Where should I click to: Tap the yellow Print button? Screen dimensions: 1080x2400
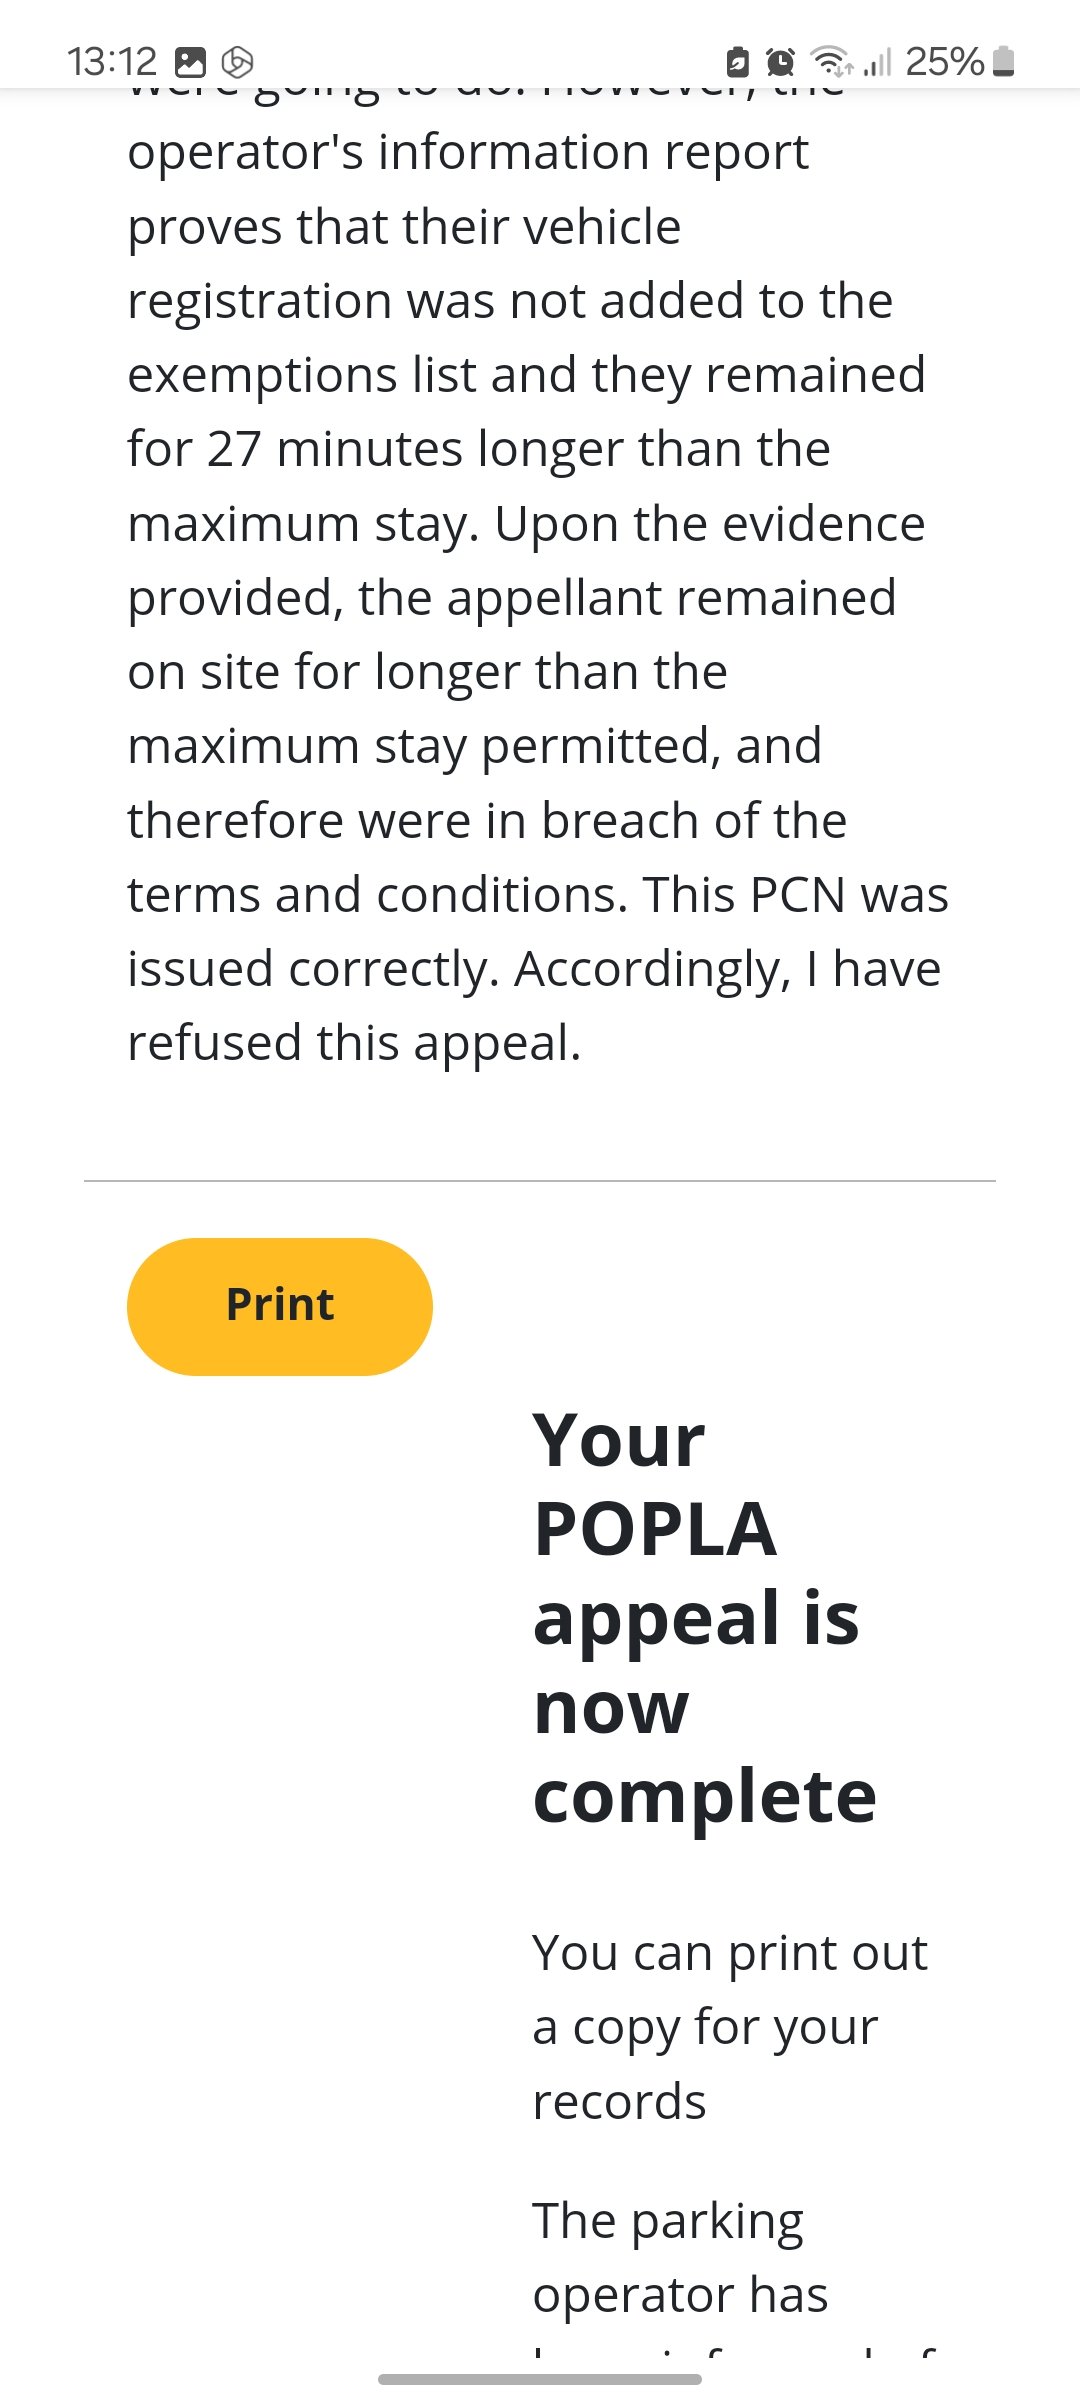point(280,1306)
